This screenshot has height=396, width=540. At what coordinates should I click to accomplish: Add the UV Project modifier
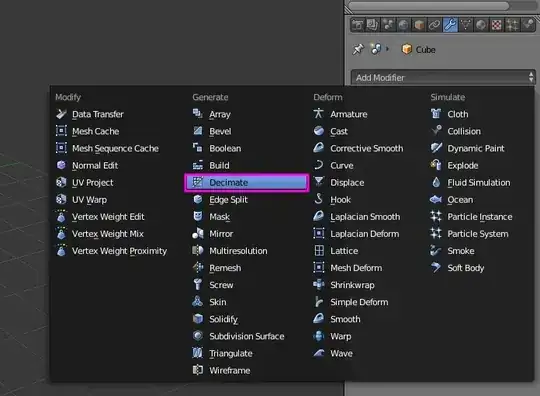pyautogui.click(x=84, y=183)
